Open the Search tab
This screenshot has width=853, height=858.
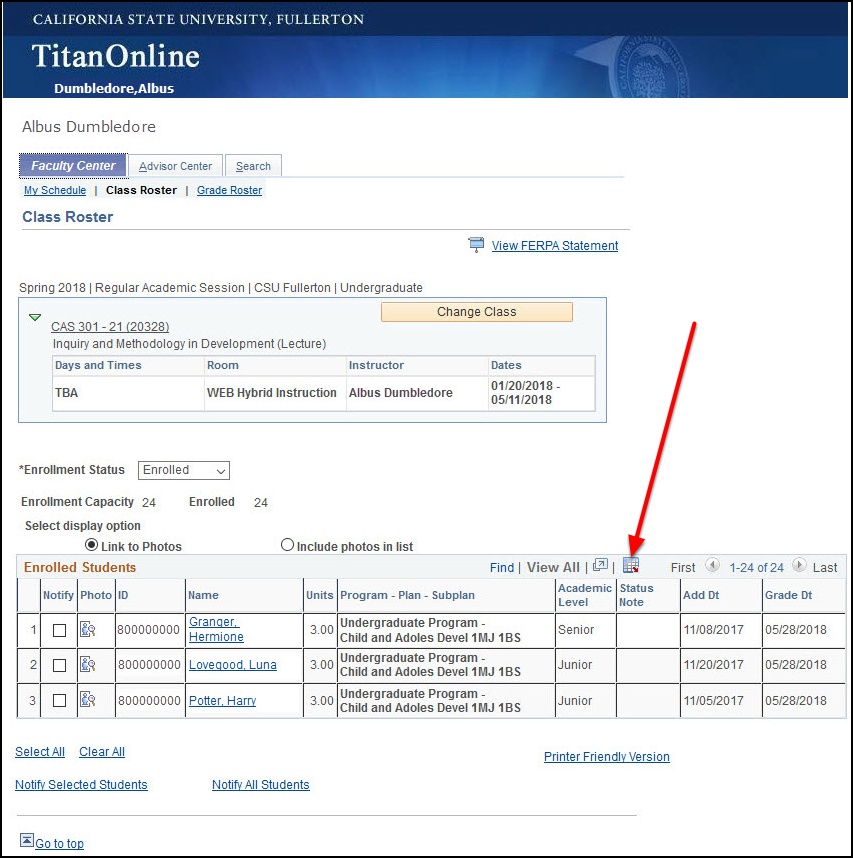click(253, 166)
